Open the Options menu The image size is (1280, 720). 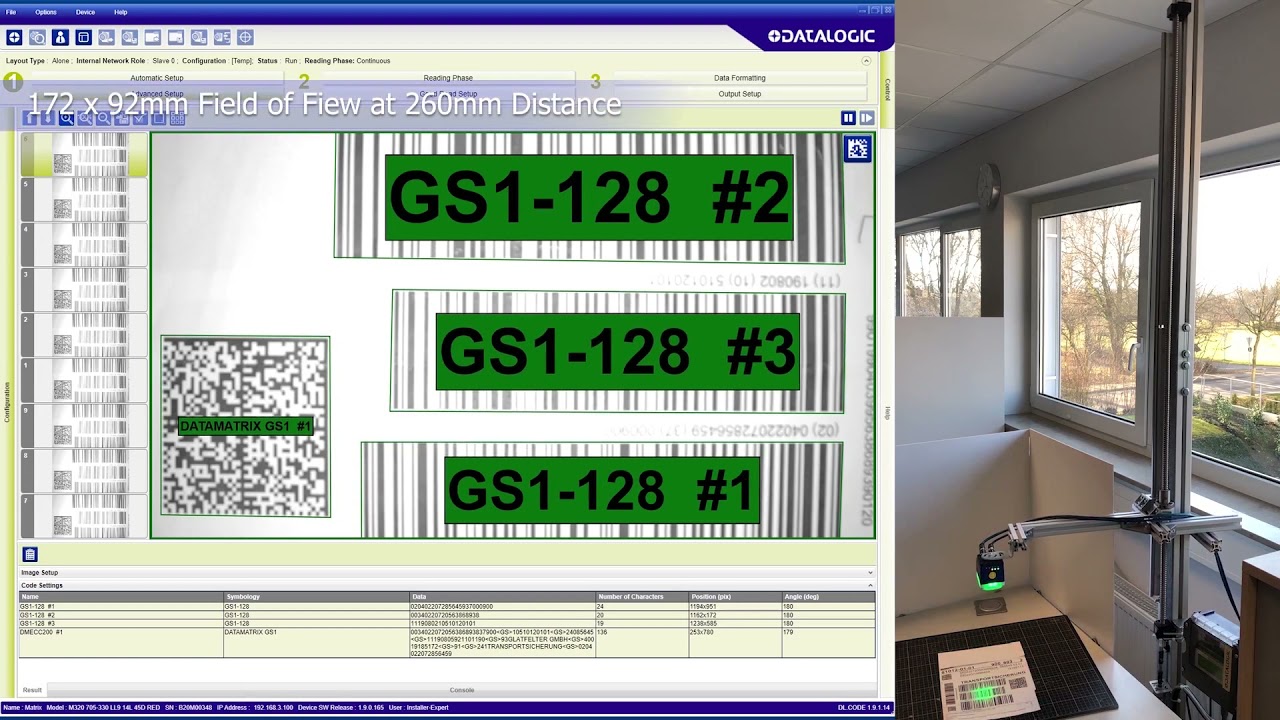46,12
